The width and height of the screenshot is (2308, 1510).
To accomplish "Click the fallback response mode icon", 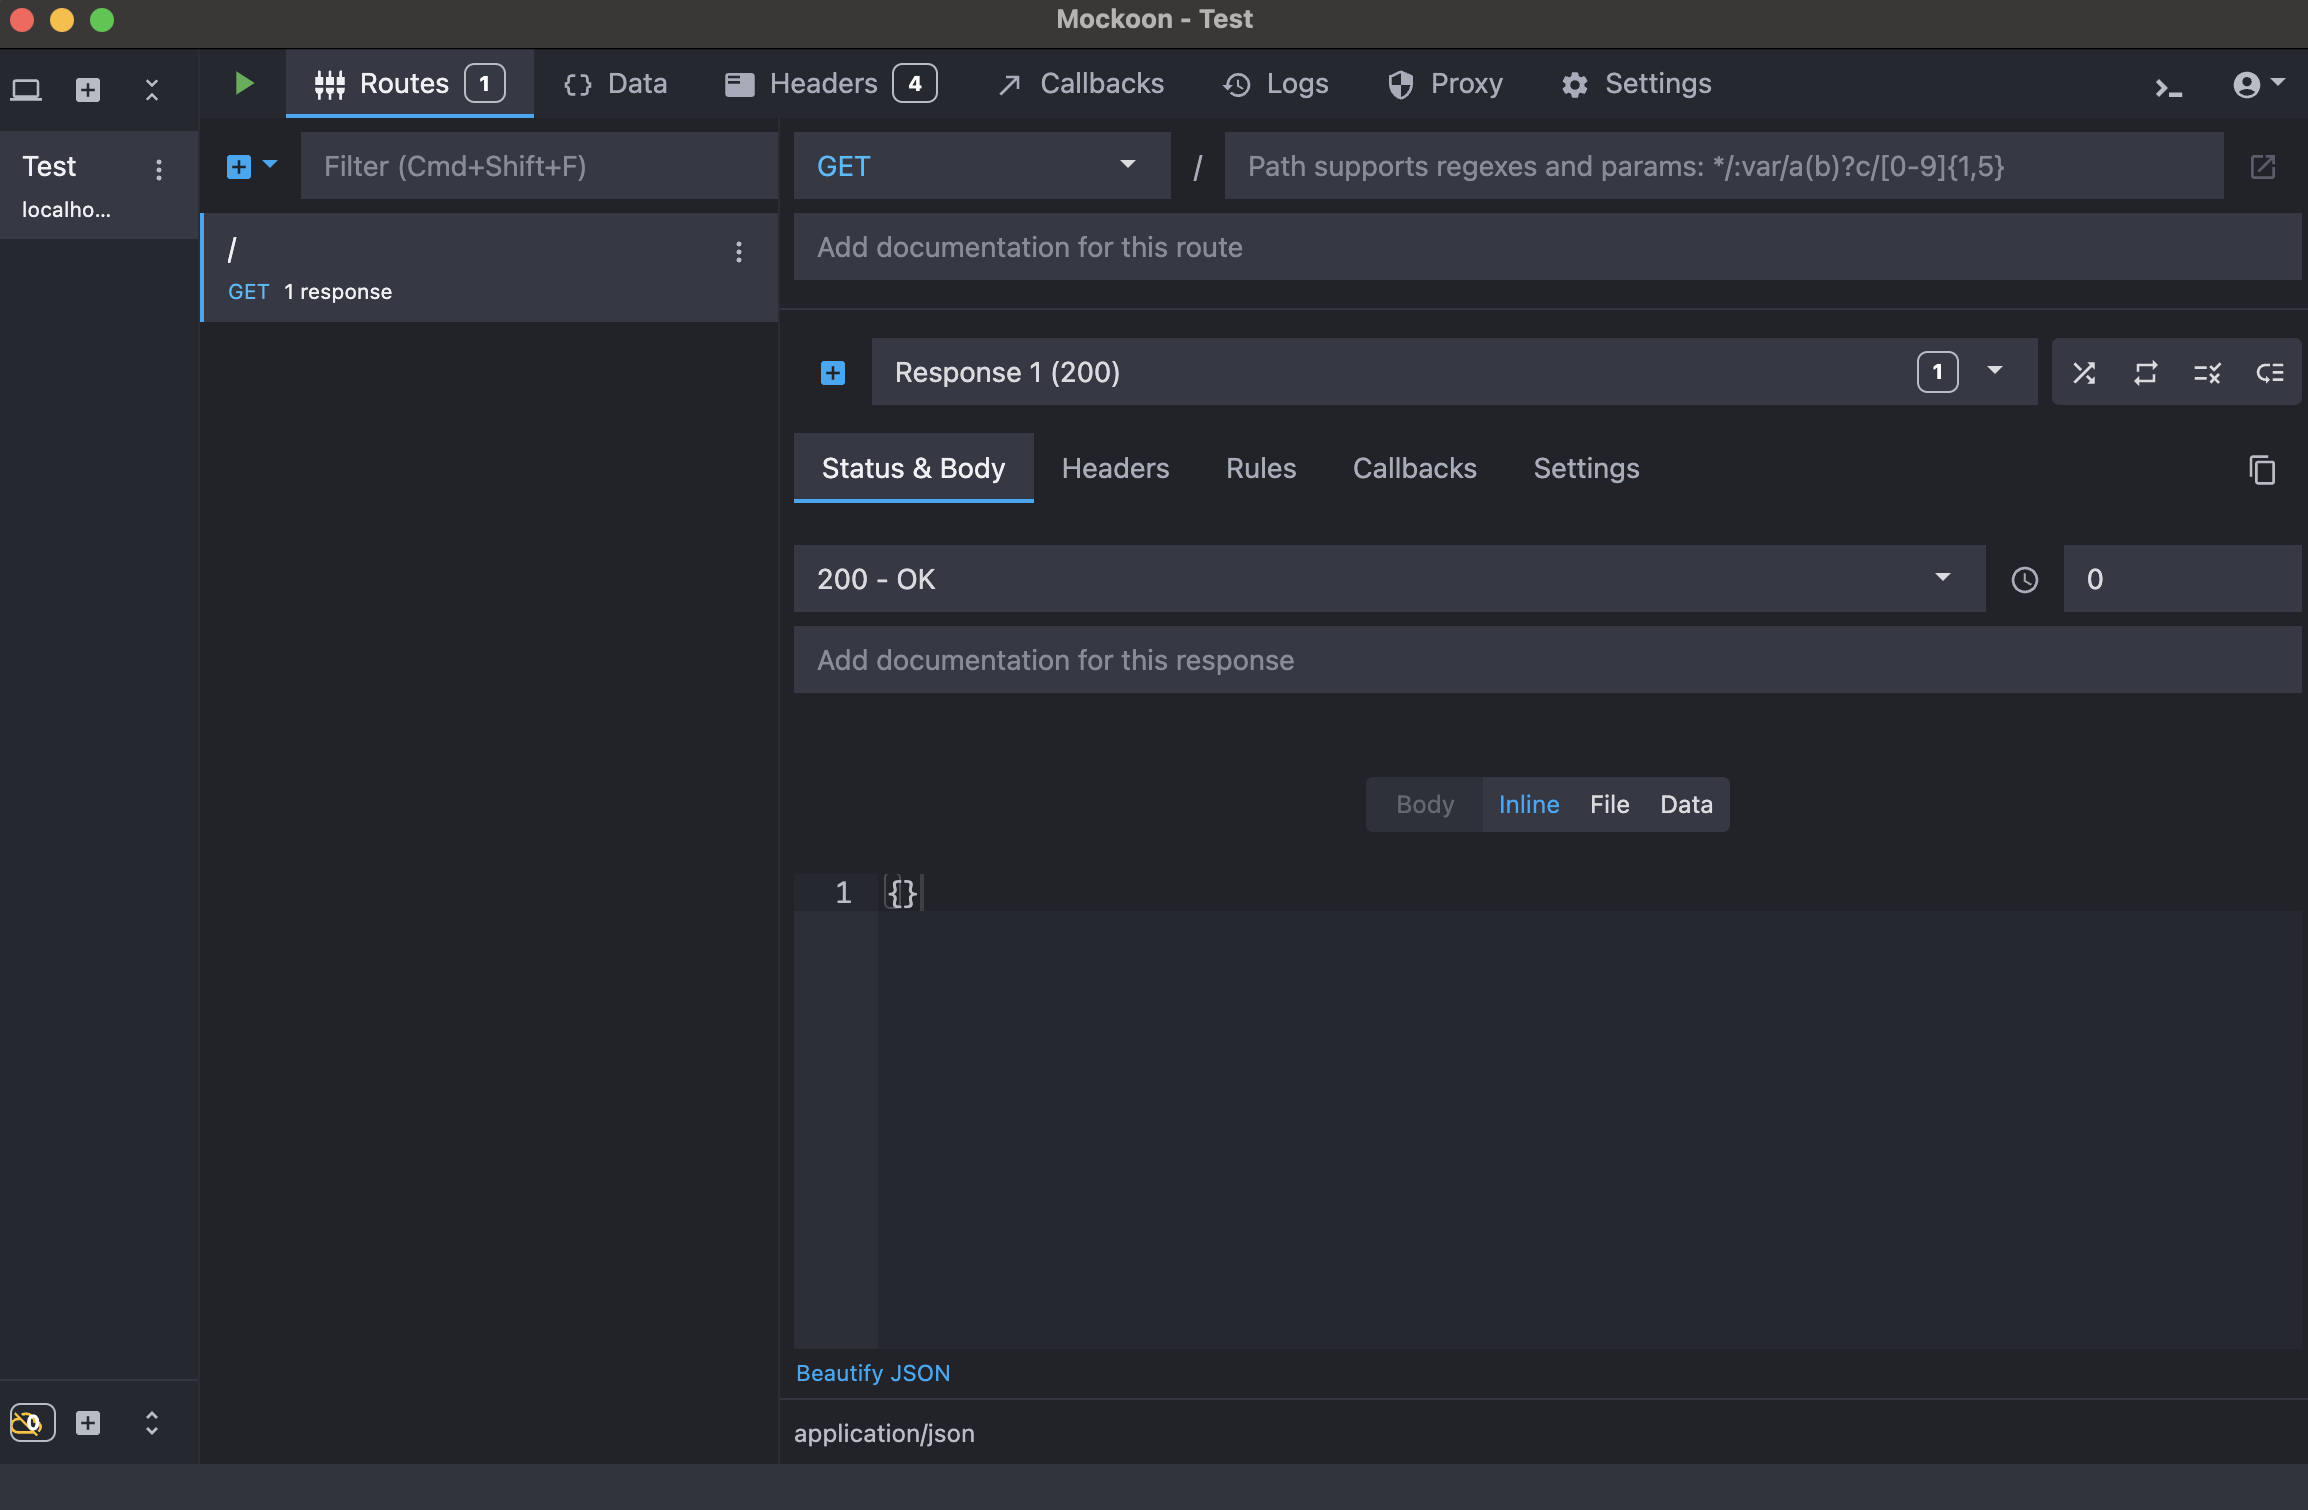I will coord(2270,373).
